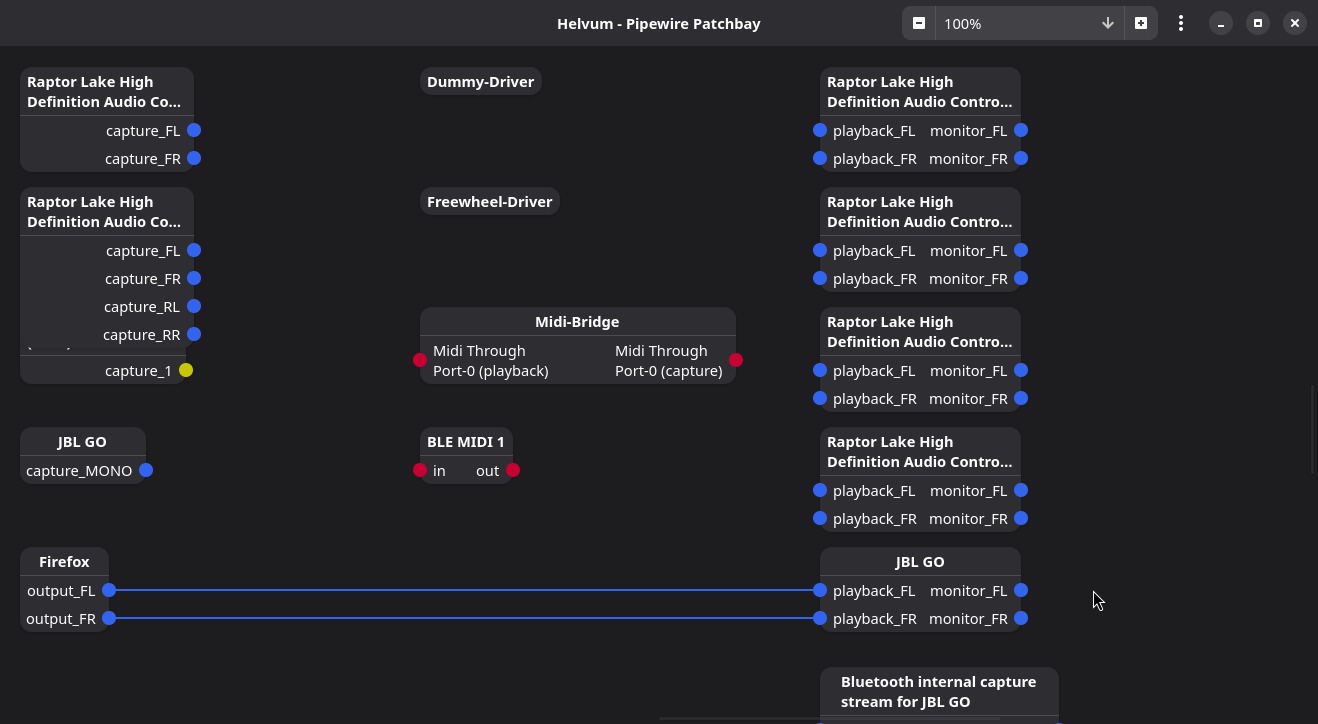The width and height of the screenshot is (1318, 724).
Task: Open the zoom level dropdown arrow
Action: 1107,23
